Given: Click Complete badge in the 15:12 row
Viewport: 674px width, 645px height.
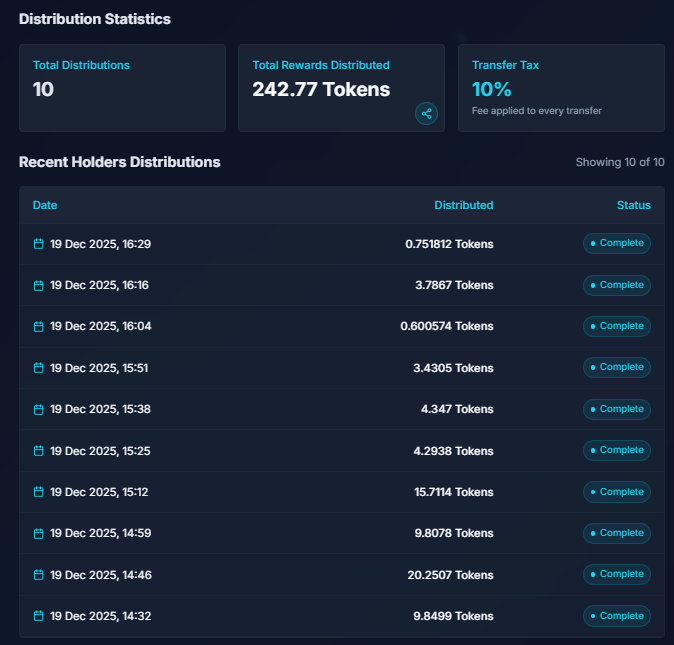Looking at the screenshot, I should click(x=617, y=492).
